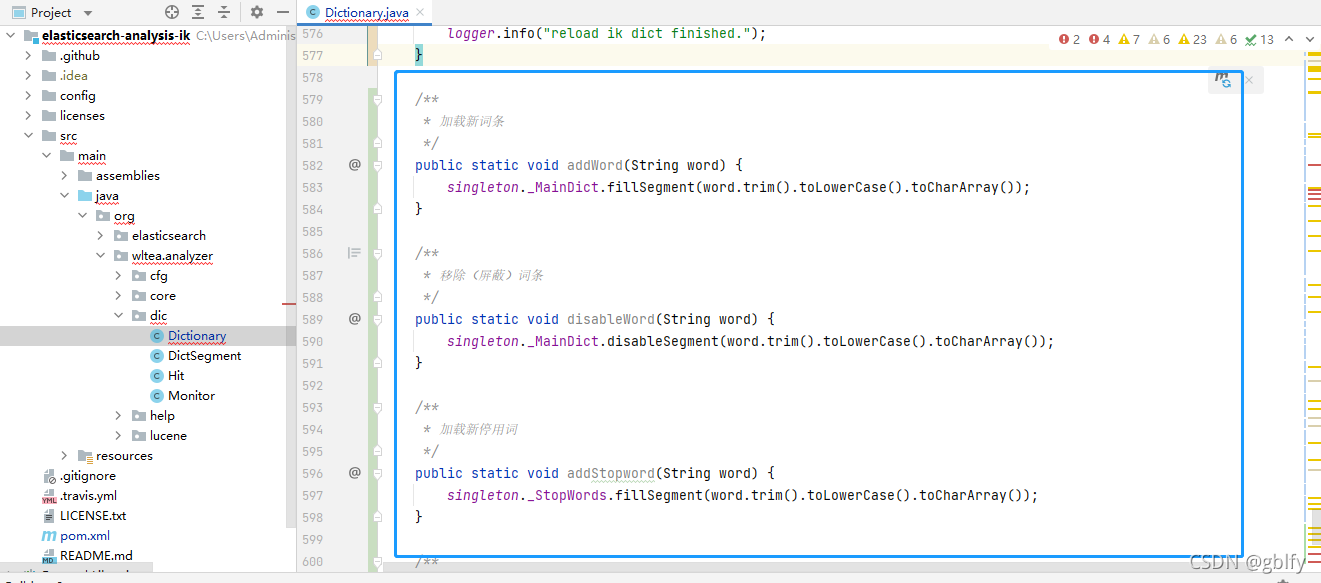Expand the assemblies folder
Viewport: 1321px width, 583px height.
pos(64,176)
